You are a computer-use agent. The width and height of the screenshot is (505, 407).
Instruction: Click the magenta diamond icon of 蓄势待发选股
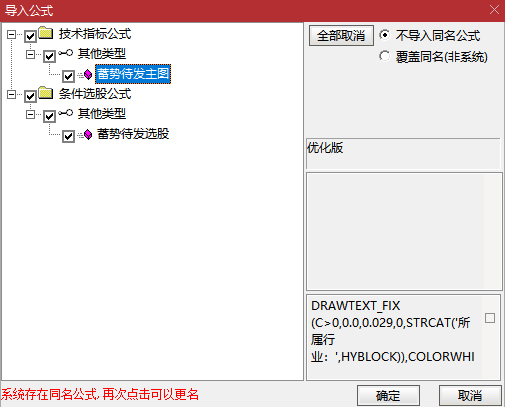pos(88,134)
